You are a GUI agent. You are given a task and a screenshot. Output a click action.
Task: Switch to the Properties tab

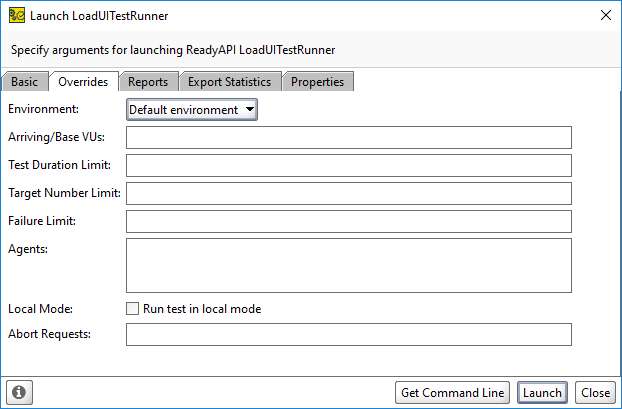tap(317, 82)
